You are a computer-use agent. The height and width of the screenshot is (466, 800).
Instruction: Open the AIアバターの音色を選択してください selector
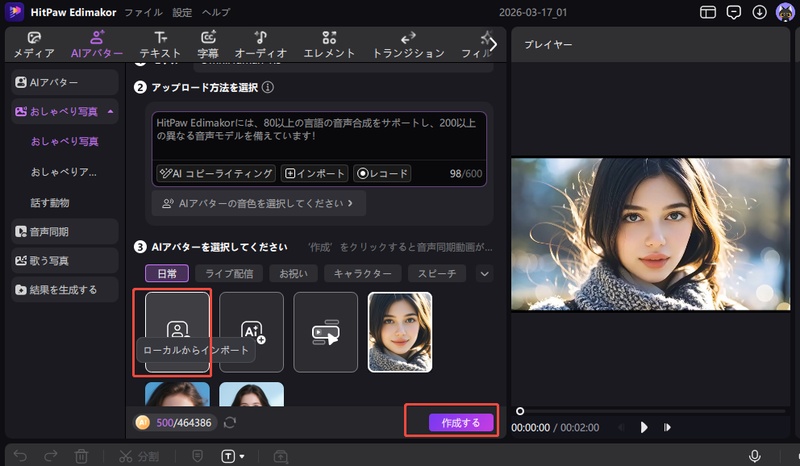[259, 203]
